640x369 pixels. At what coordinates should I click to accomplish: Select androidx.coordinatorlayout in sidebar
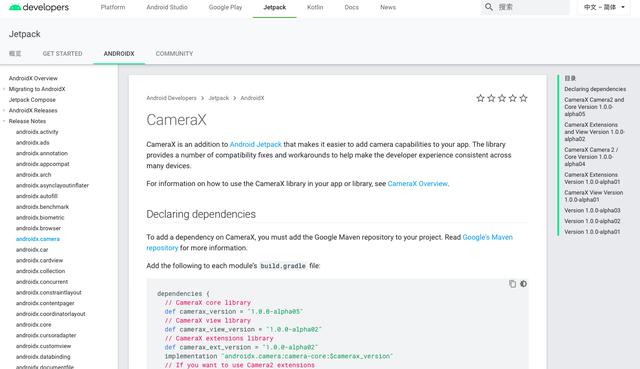tap(51, 314)
